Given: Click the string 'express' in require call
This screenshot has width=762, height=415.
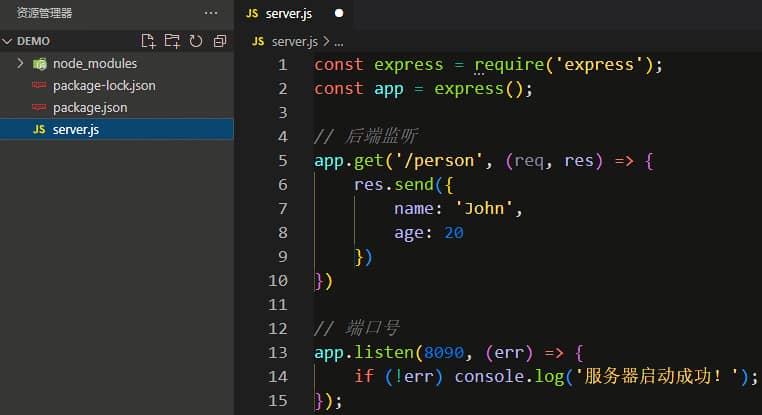Looking at the screenshot, I should pyautogui.click(x=599, y=65).
